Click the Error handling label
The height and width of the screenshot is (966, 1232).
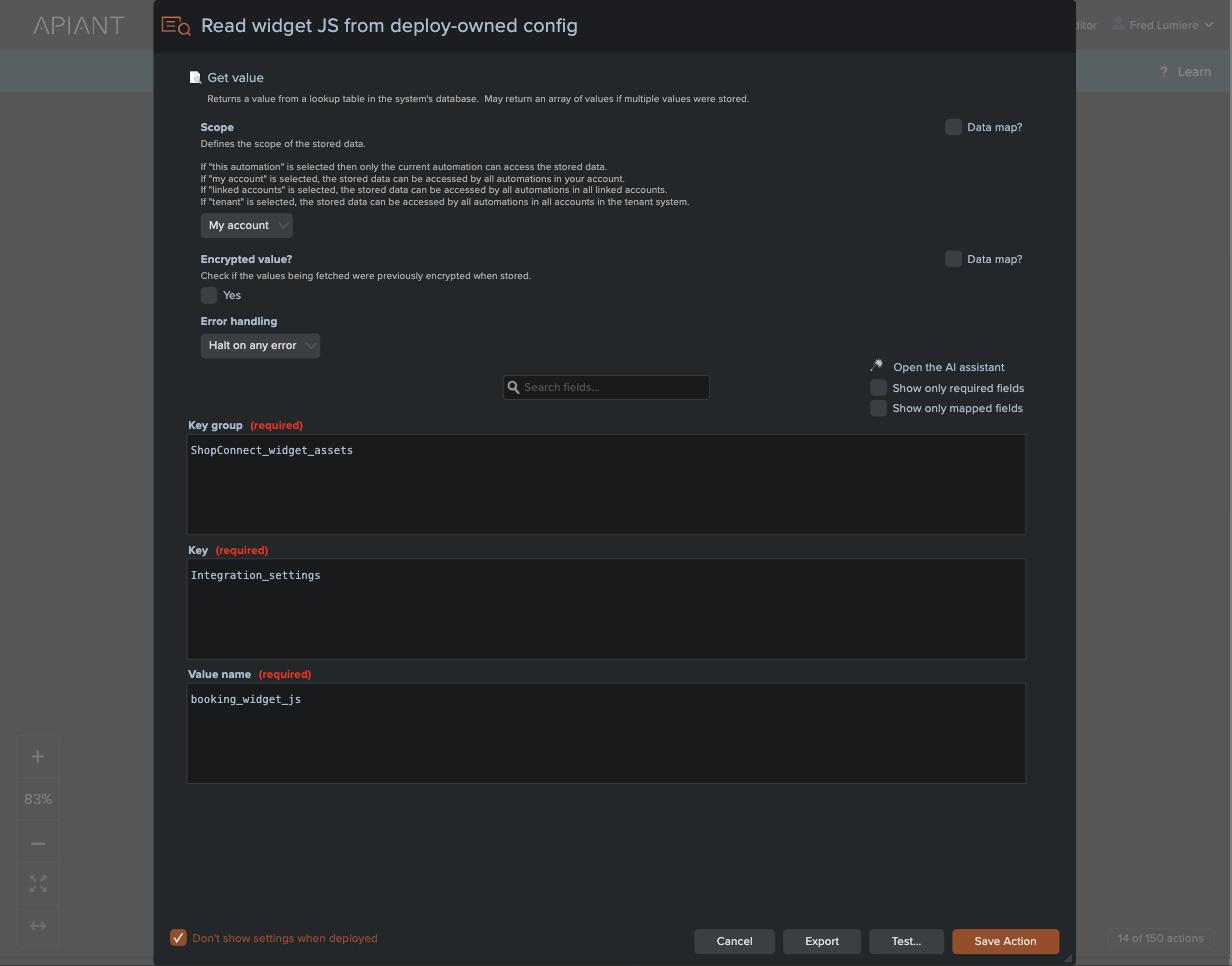point(239,321)
